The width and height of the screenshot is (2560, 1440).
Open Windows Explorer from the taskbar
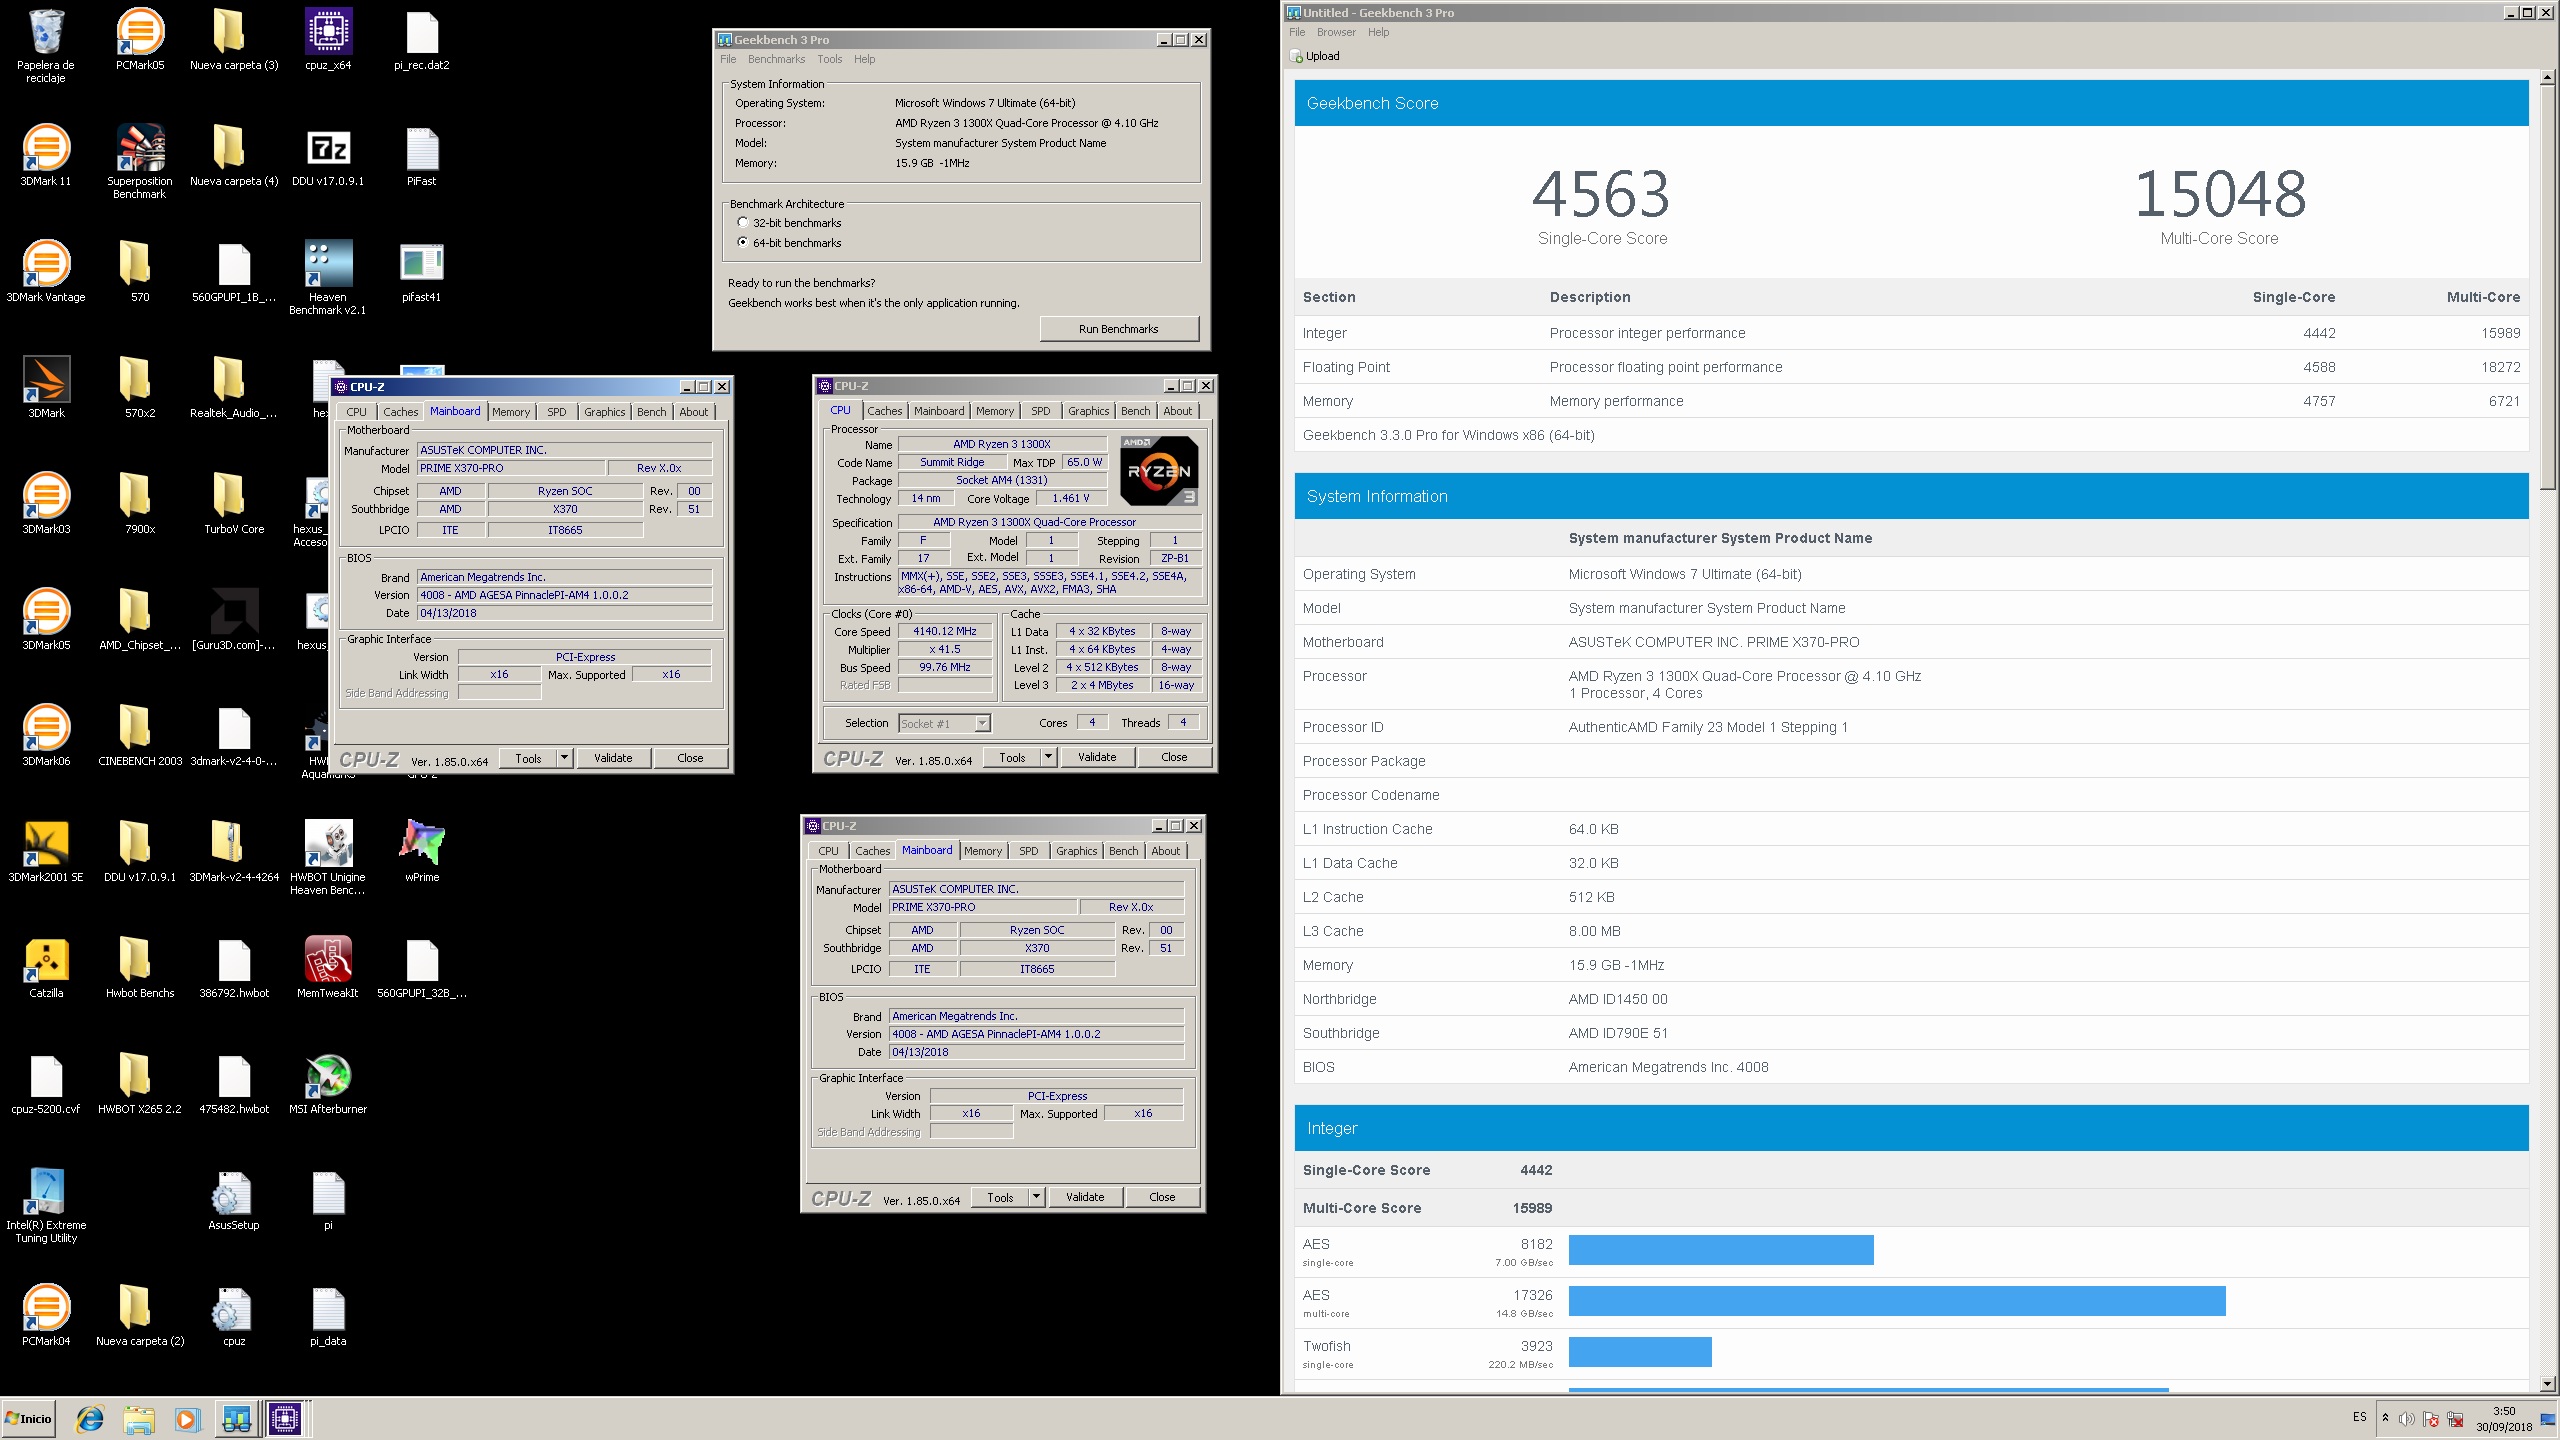click(x=139, y=1419)
